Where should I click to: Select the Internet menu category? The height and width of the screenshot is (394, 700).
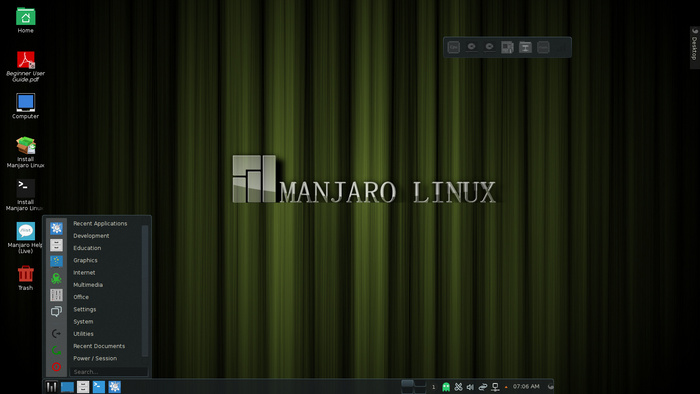(84, 273)
